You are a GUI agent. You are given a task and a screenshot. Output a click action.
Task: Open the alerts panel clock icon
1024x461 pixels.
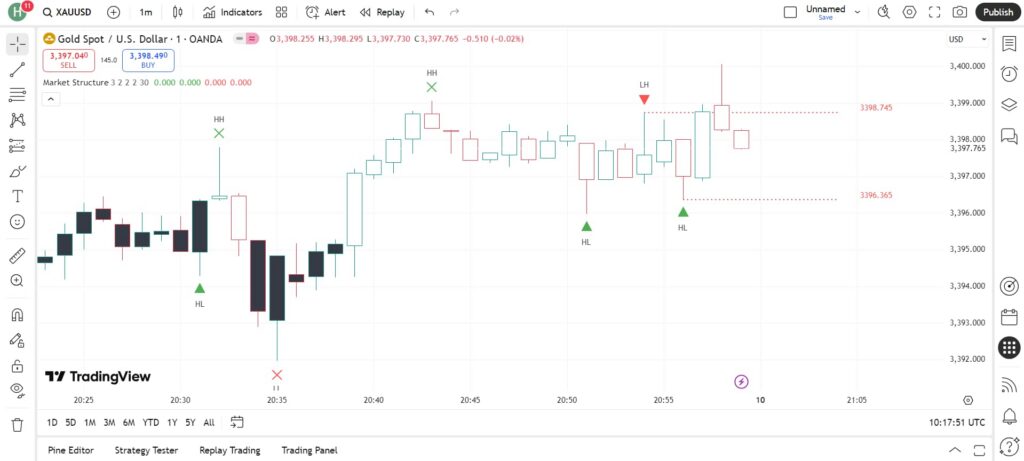[1009, 74]
